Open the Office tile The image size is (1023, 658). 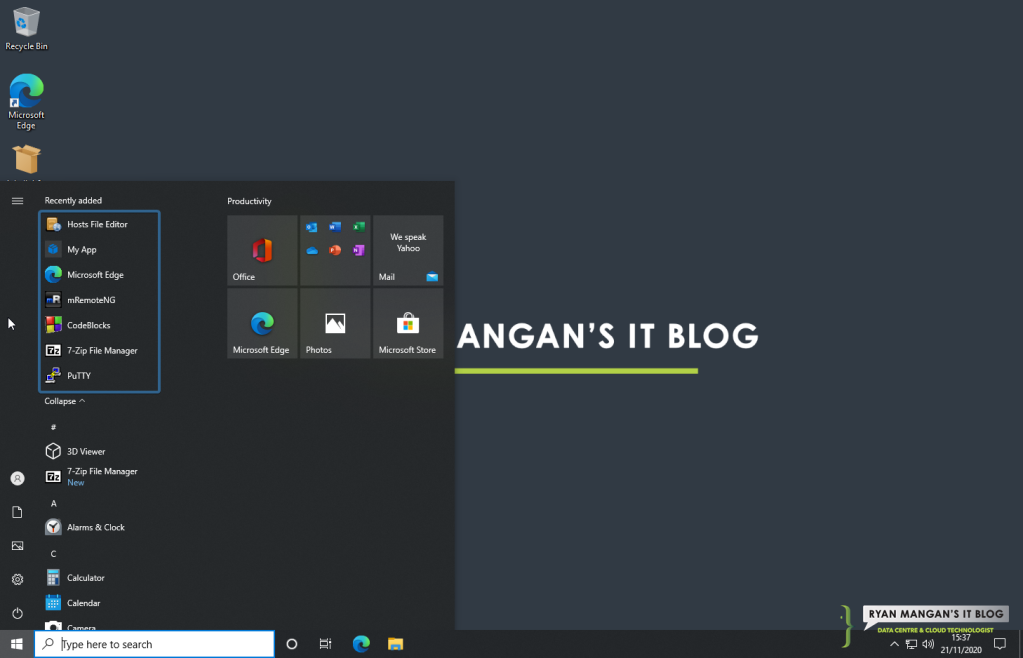pos(262,250)
